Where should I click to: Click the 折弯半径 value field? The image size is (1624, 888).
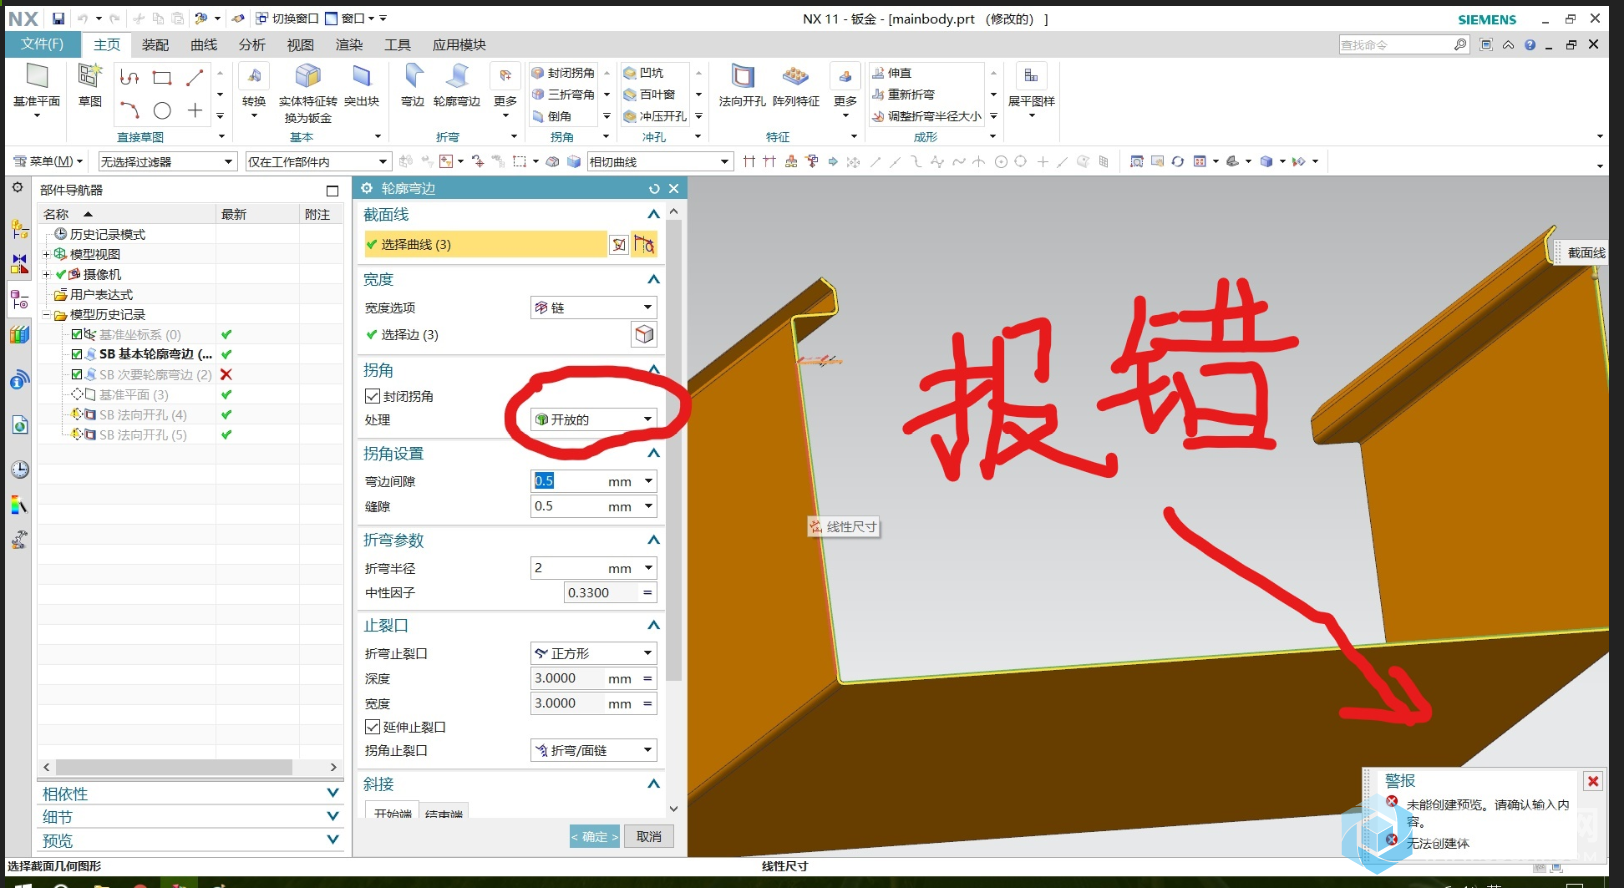pyautogui.click(x=568, y=568)
